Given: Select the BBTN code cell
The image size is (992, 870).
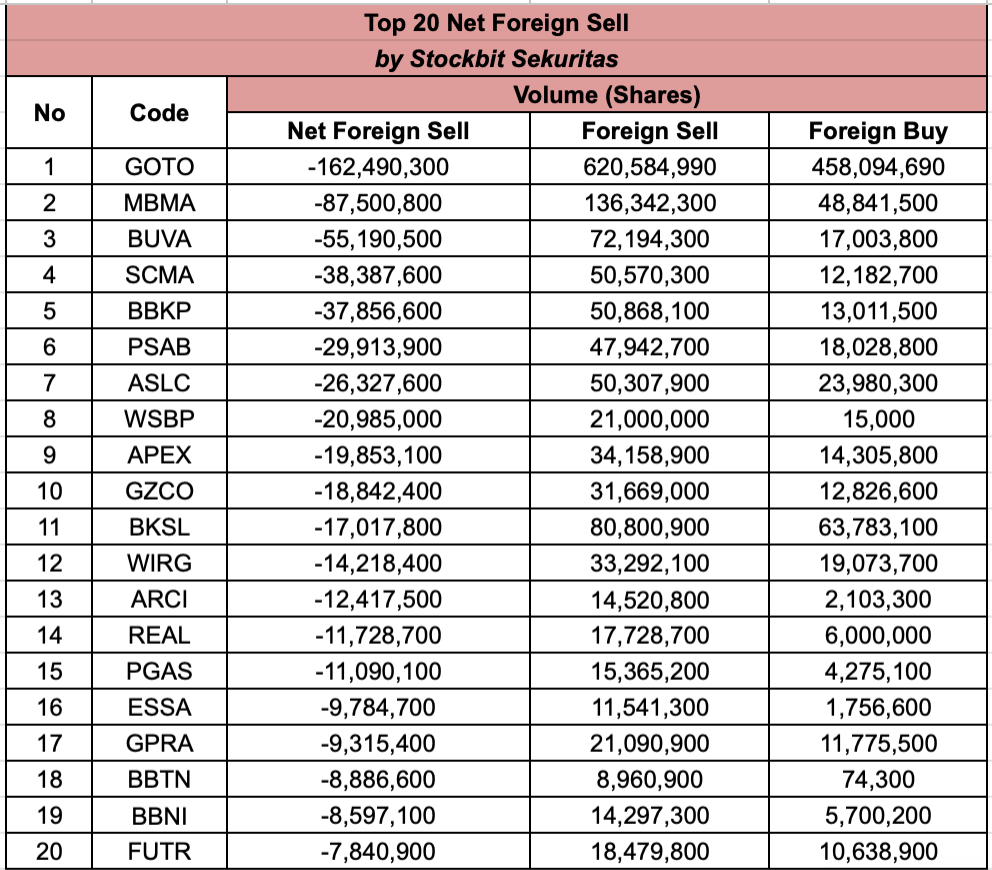Looking at the screenshot, I should (159, 779).
